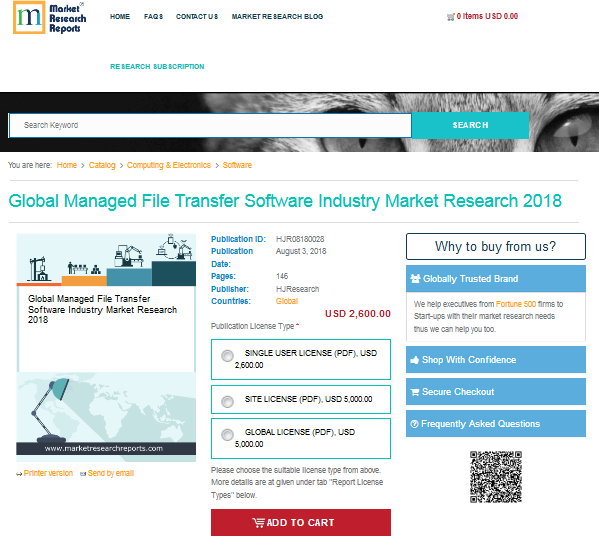Expand the Globally Trusted Brand section
This screenshot has width=599, height=545.
pos(495,279)
